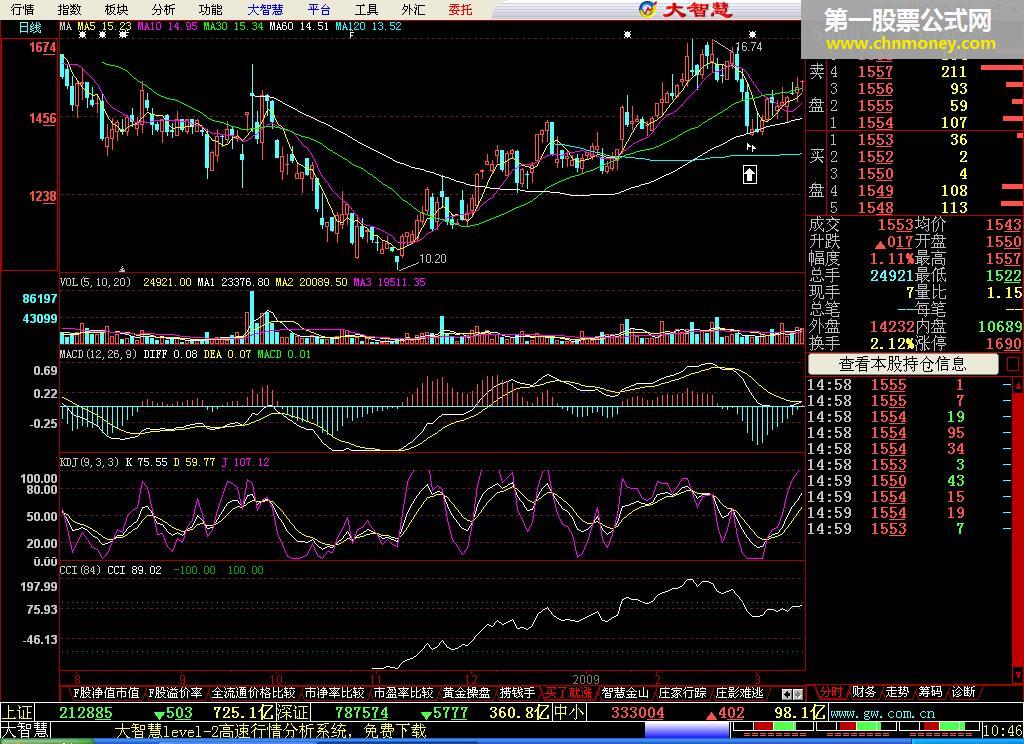Click sell level 1 price 1554
Image resolution: width=1024 pixels, height=744 pixels.
point(875,123)
